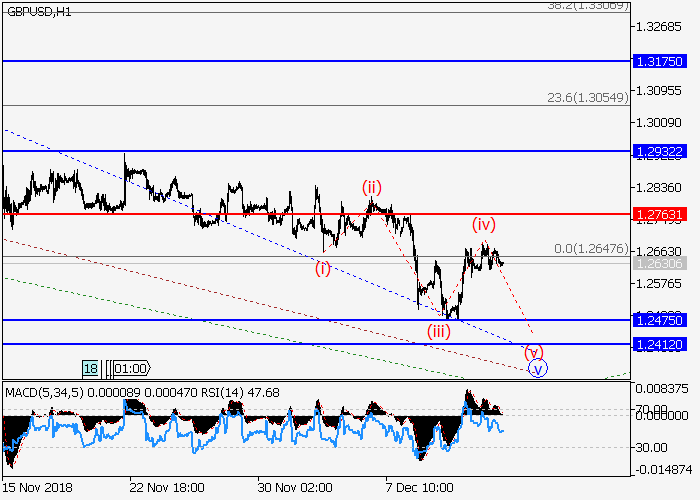Select the red 1.27631 price tag
Viewport: 700px width, 500px height.
pos(658,214)
